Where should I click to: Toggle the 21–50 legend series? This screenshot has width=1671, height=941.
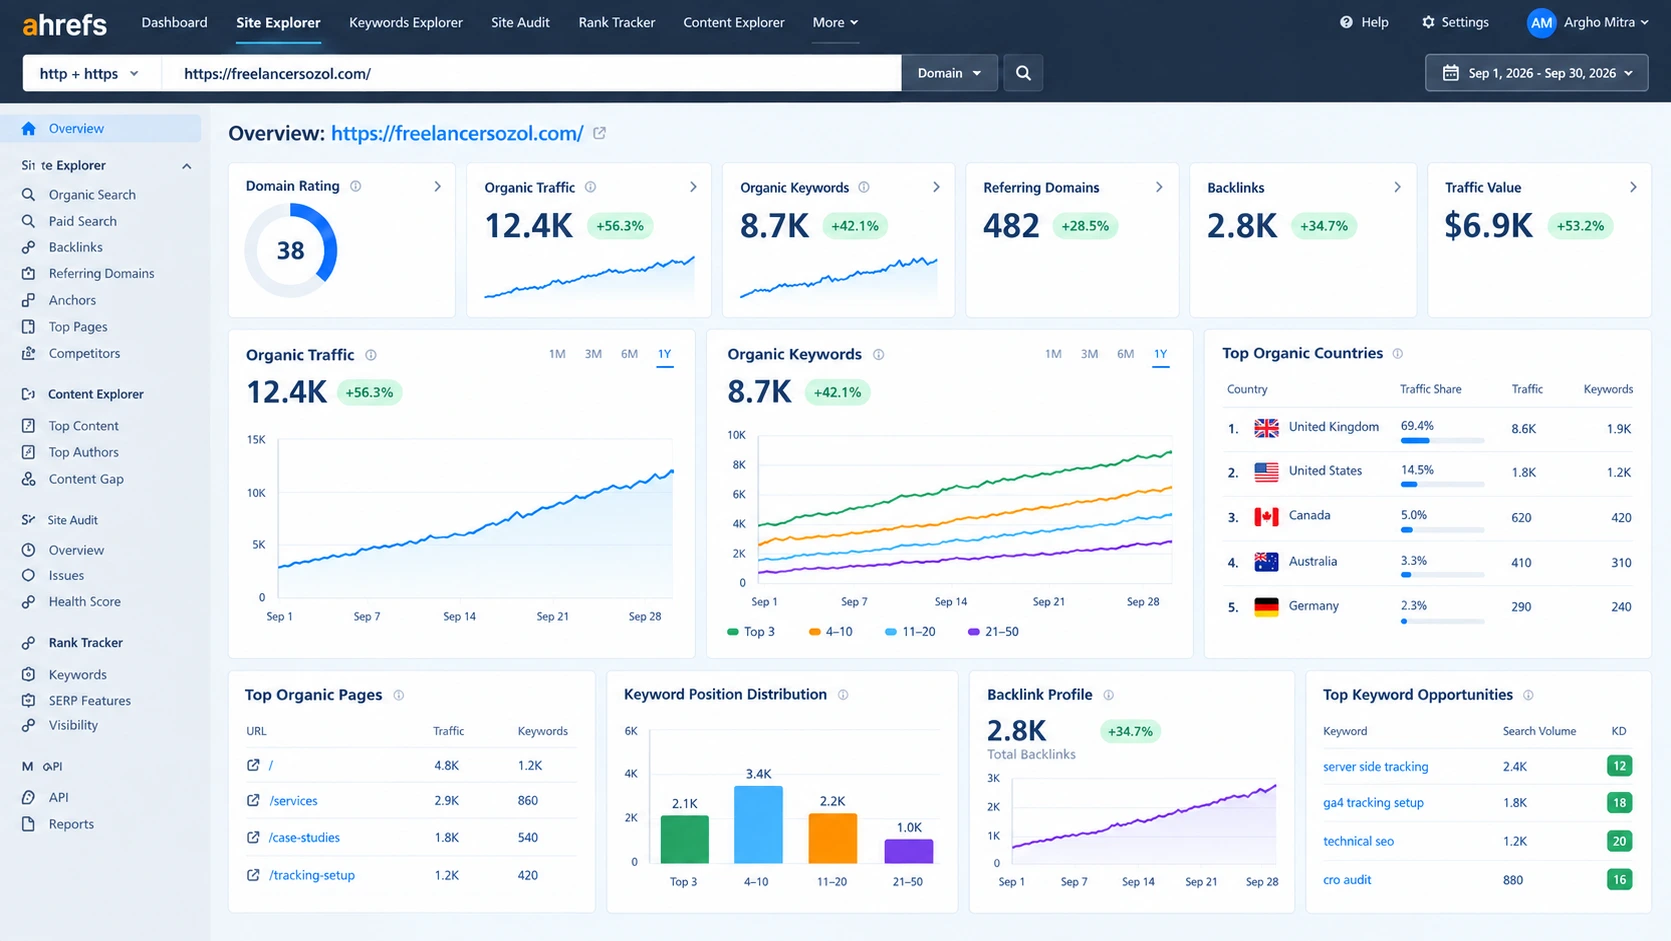point(993,631)
